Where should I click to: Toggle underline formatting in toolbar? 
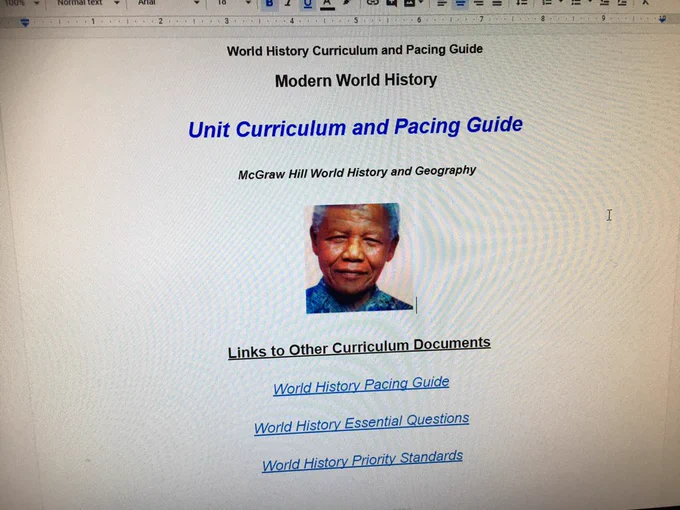307,3
